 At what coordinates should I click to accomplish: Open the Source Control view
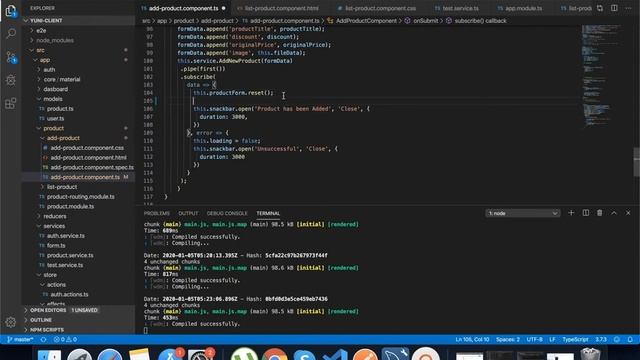(x=11, y=57)
